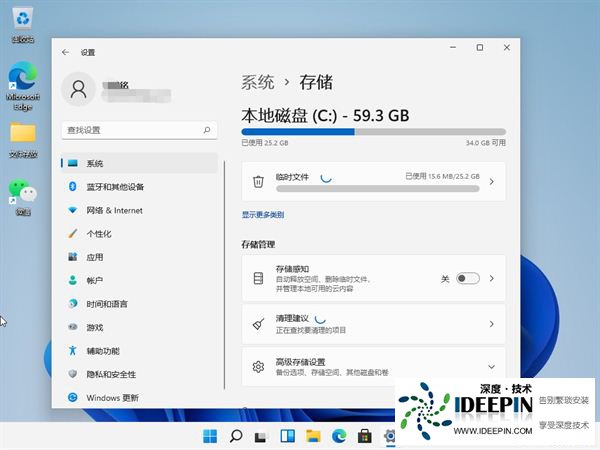Open File Explorer from the taskbar

(313, 436)
